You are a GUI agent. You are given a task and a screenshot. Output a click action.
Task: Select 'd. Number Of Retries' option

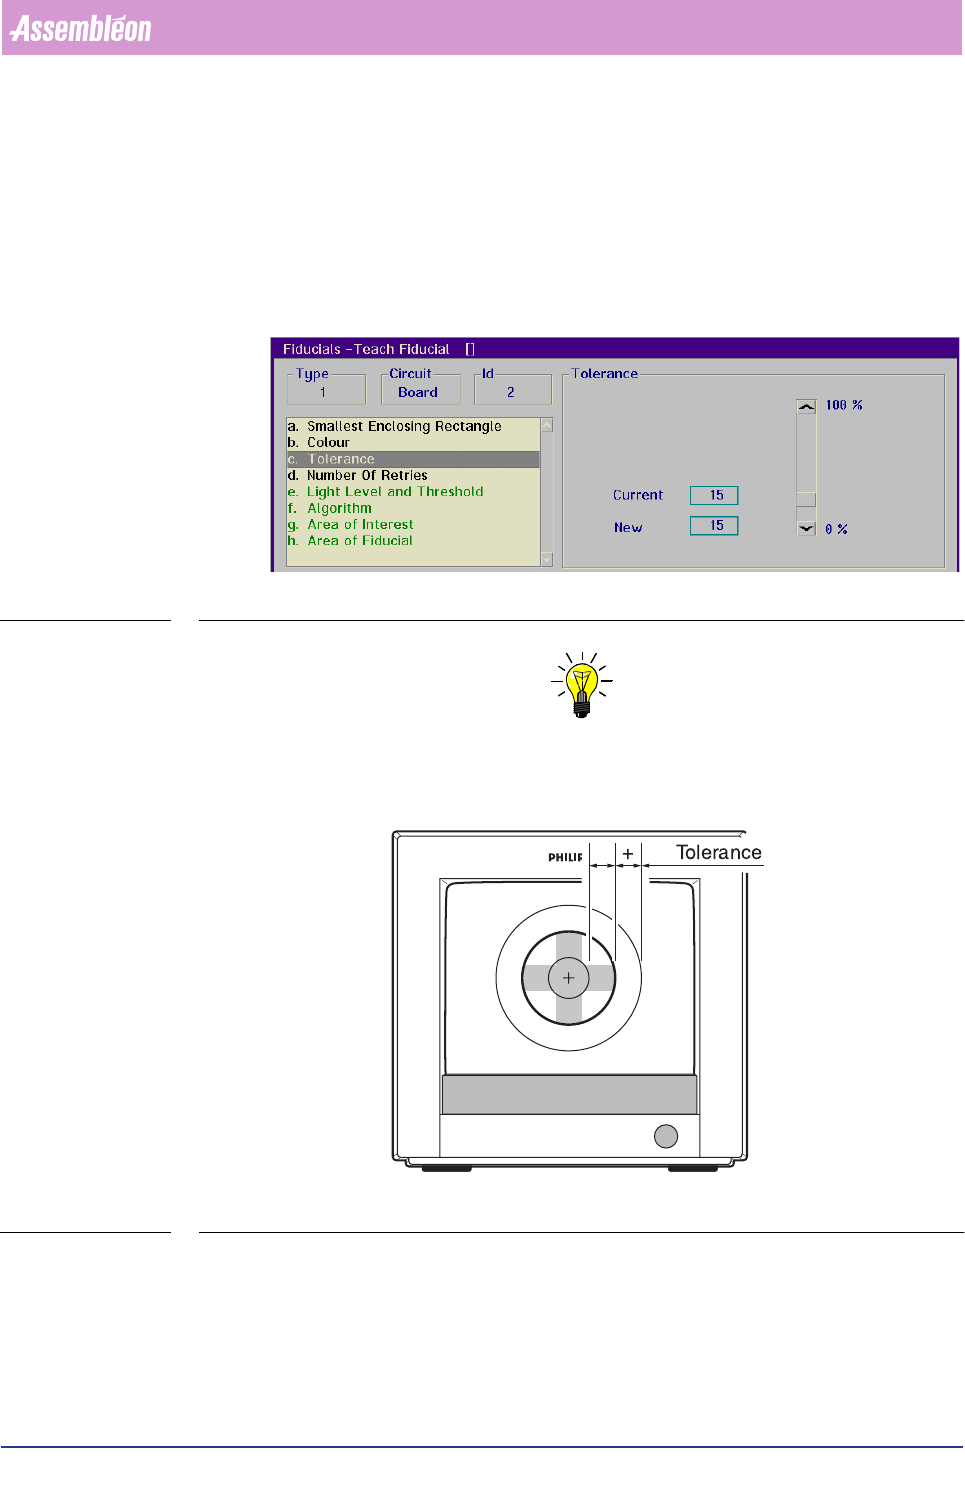[413, 475]
